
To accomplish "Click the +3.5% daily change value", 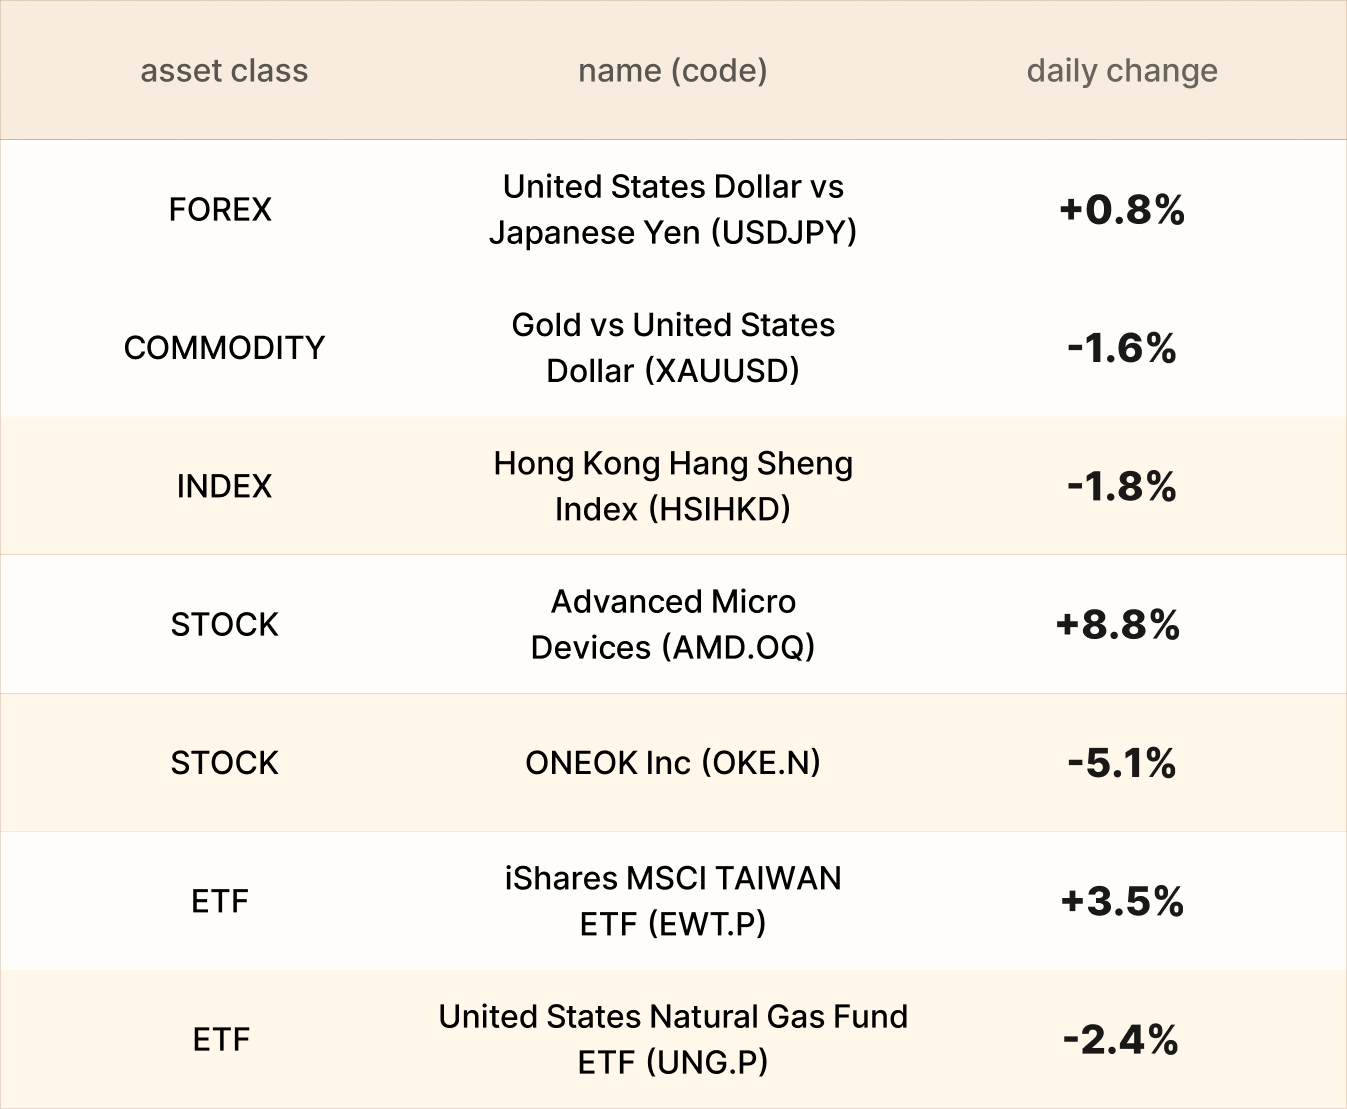I will click(x=1121, y=901).
